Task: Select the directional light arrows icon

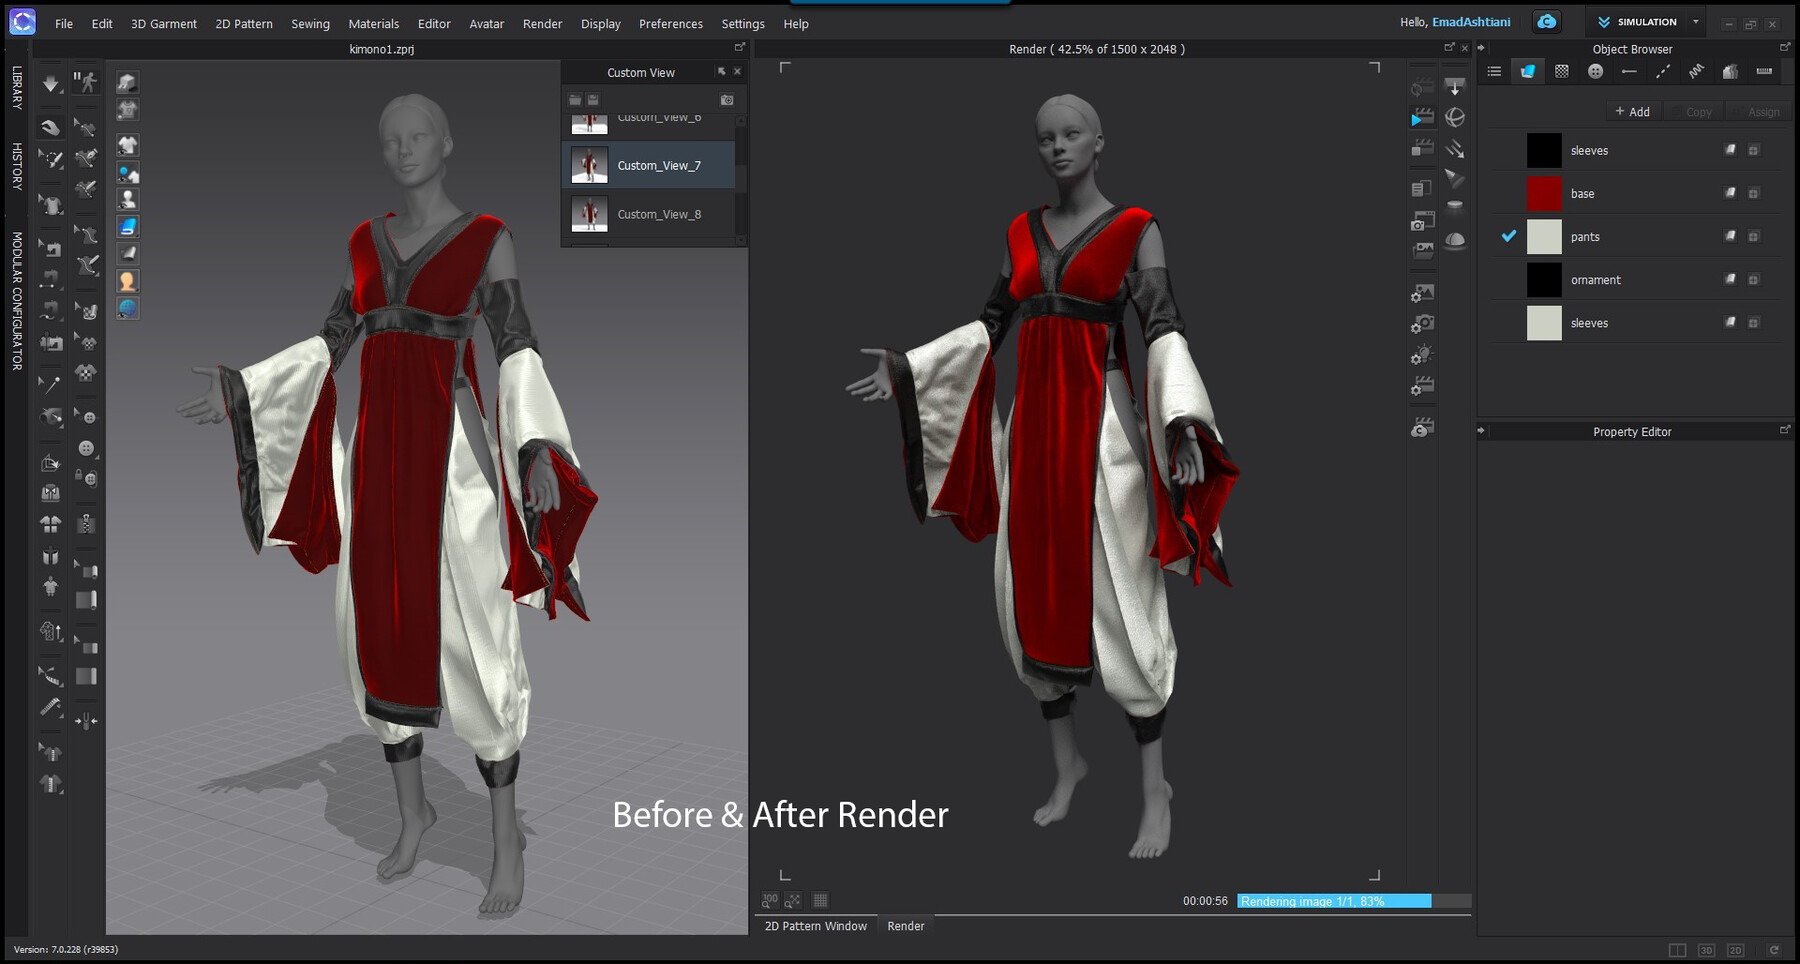Action: [x=1456, y=148]
